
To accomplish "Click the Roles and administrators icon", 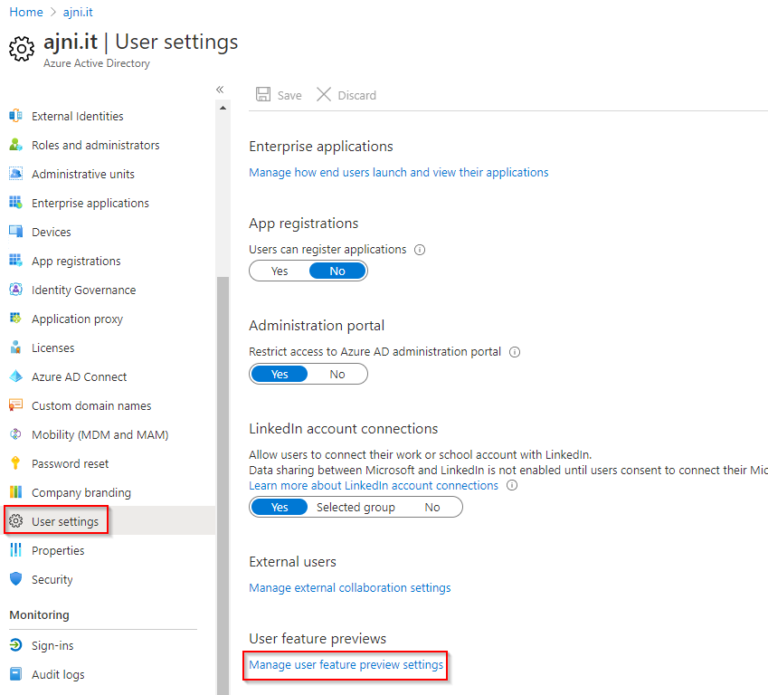I will 16,145.
